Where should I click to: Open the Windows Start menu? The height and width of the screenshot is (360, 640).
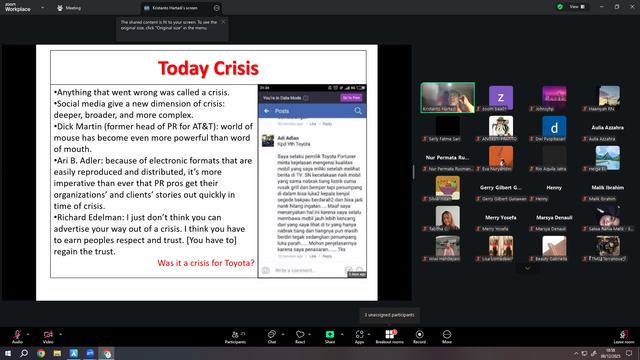[x=8, y=353]
